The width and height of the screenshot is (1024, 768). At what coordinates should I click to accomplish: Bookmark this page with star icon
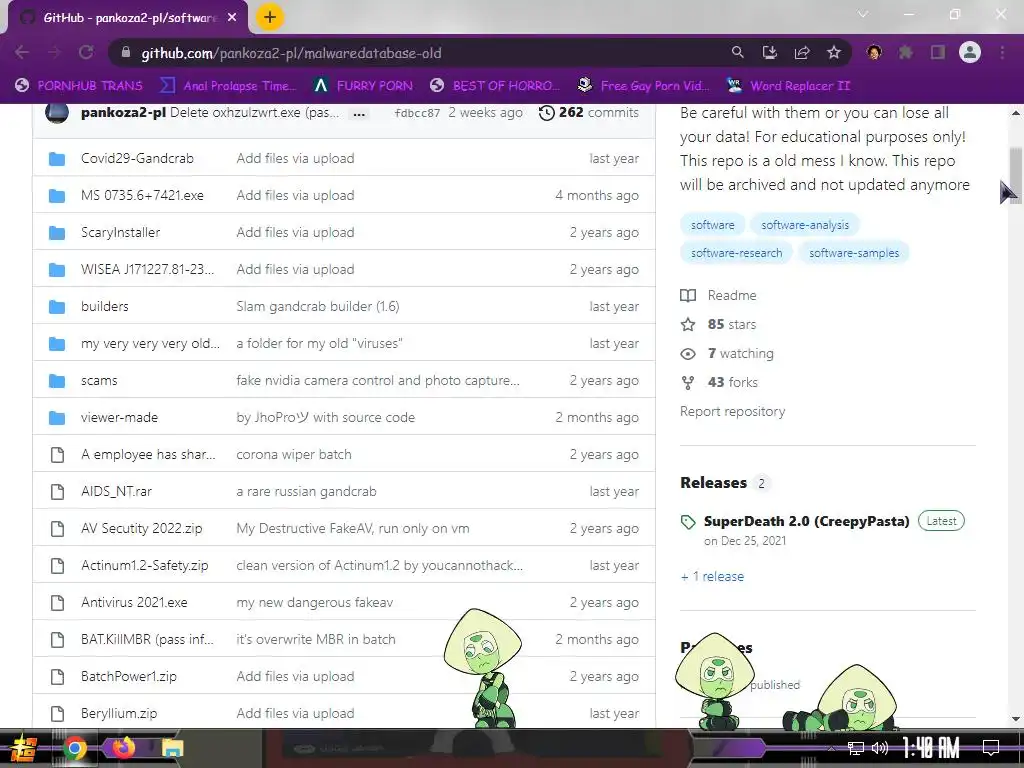[834, 53]
